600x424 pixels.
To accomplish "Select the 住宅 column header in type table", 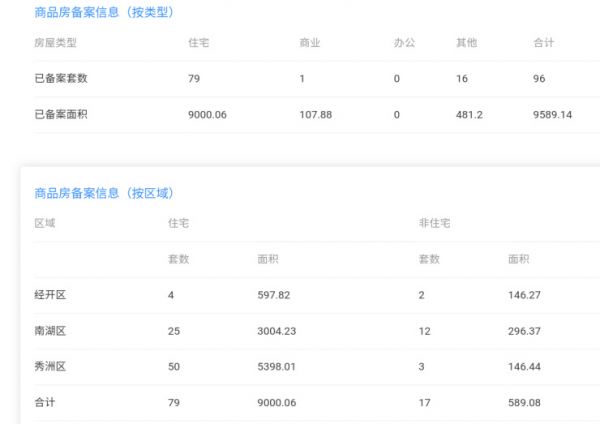I will coord(199,42).
